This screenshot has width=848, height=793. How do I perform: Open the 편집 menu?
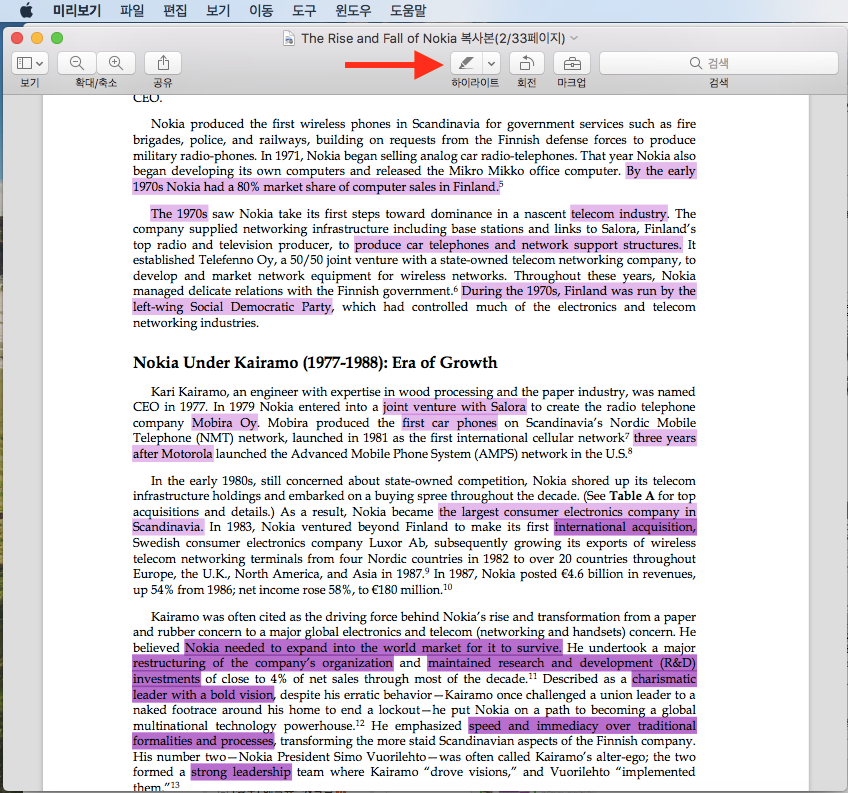coord(175,10)
